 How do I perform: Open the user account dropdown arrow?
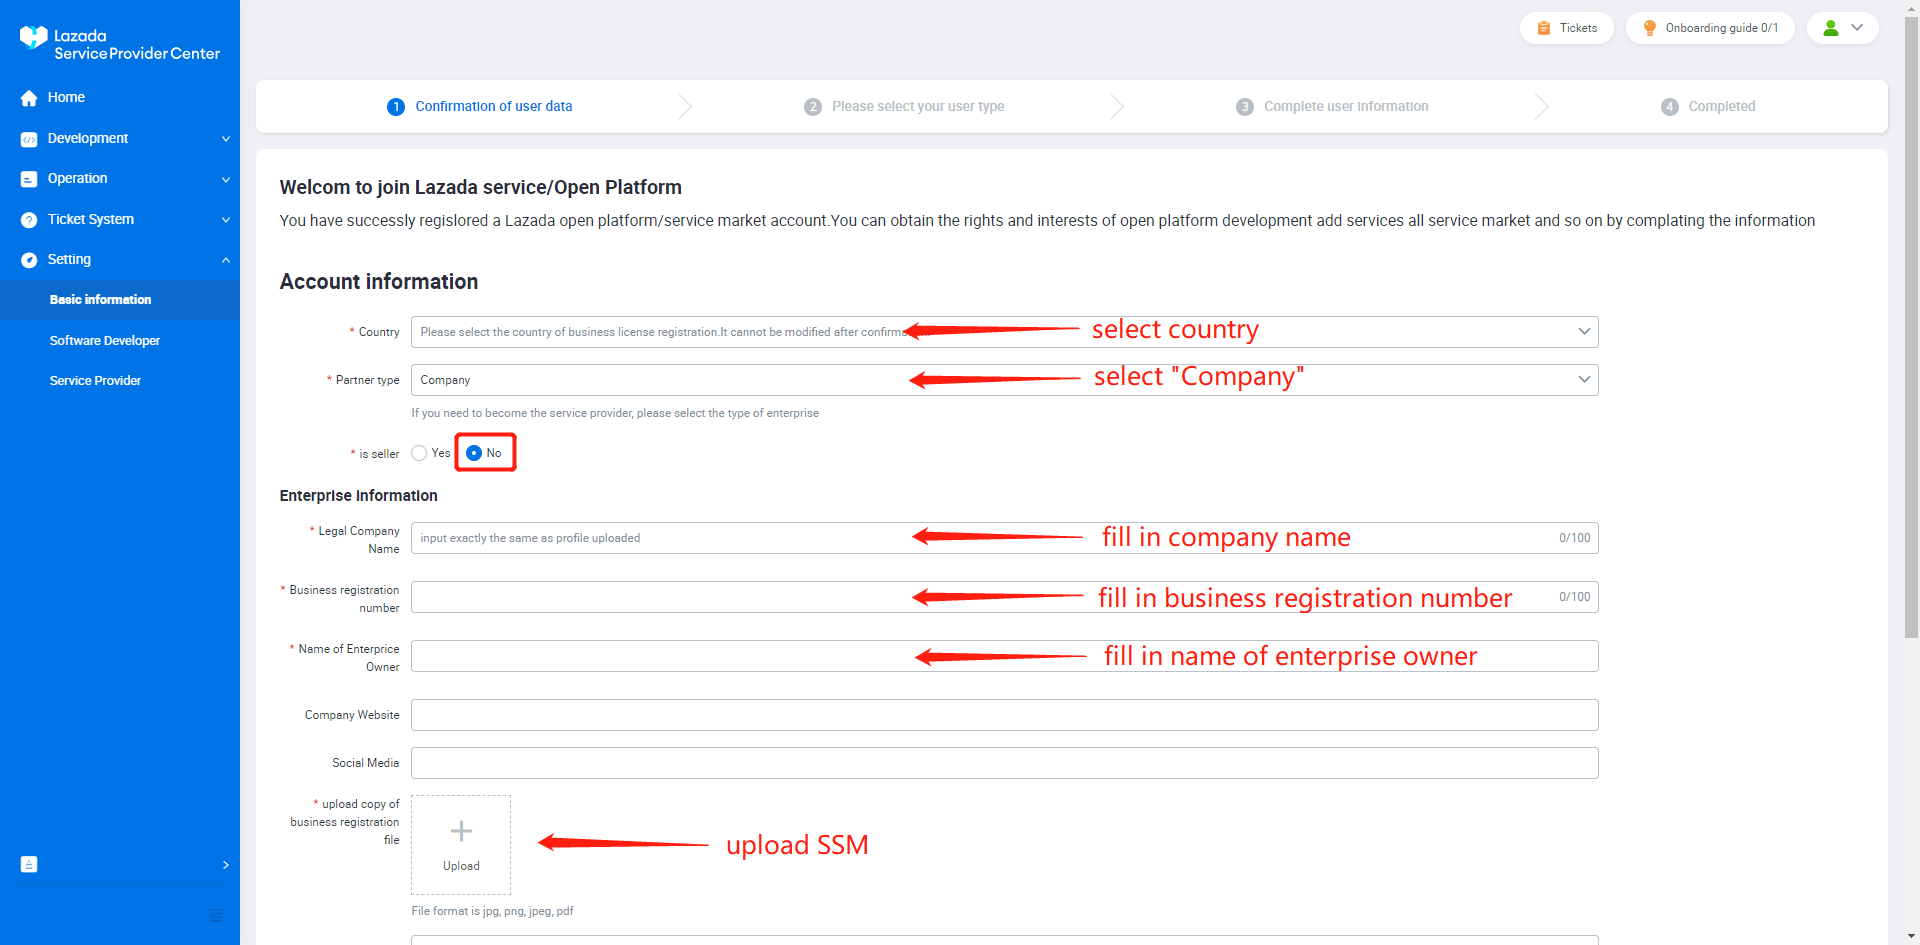point(1857,28)
